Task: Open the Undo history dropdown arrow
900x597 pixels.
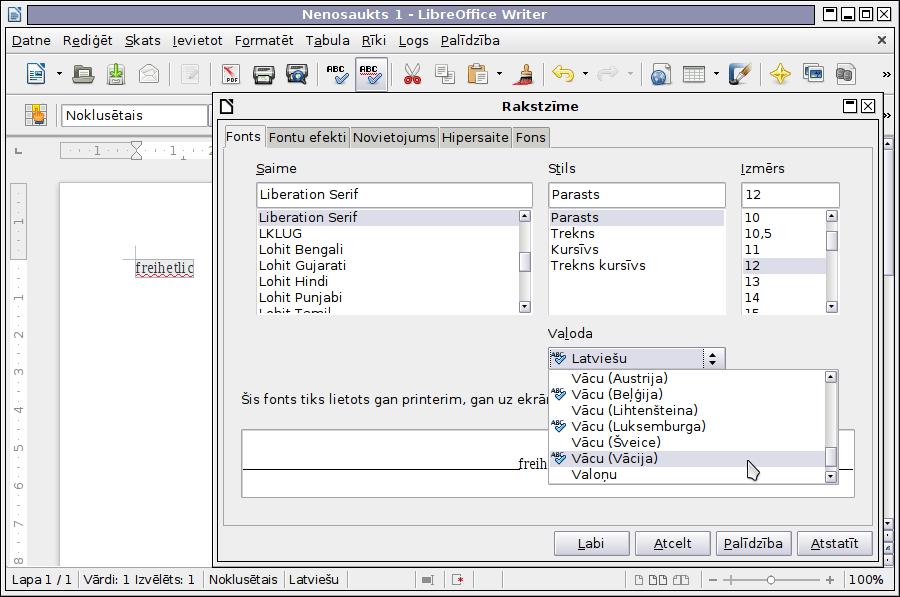Action: click(585, 74)
